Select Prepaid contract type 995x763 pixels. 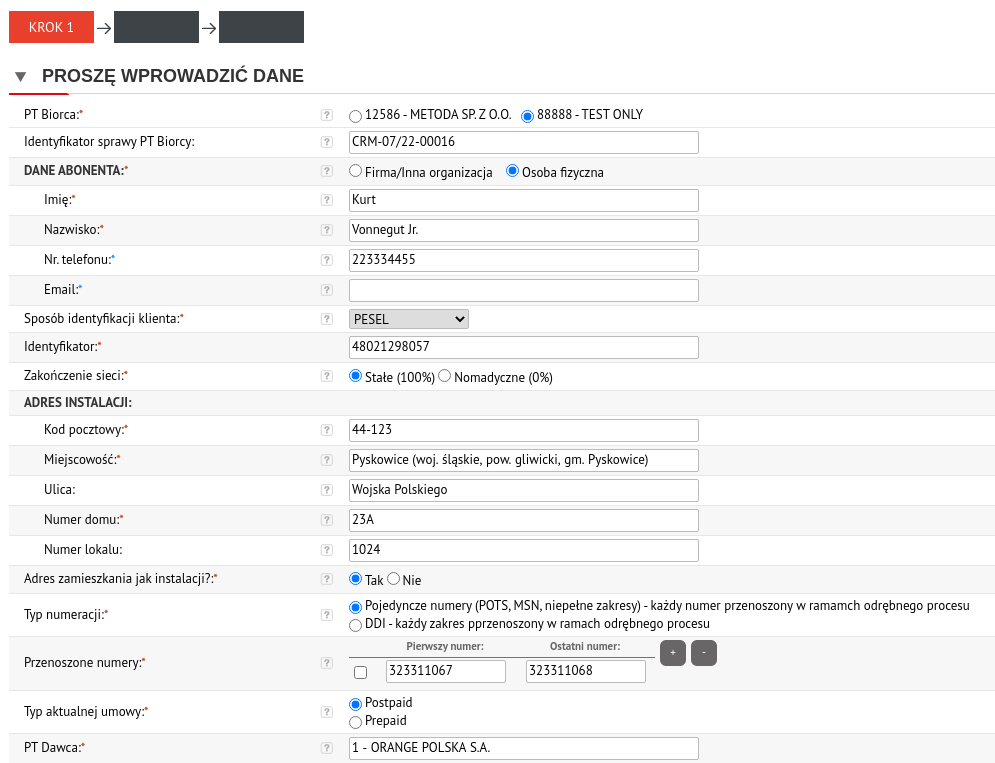[x=355, y=722]
